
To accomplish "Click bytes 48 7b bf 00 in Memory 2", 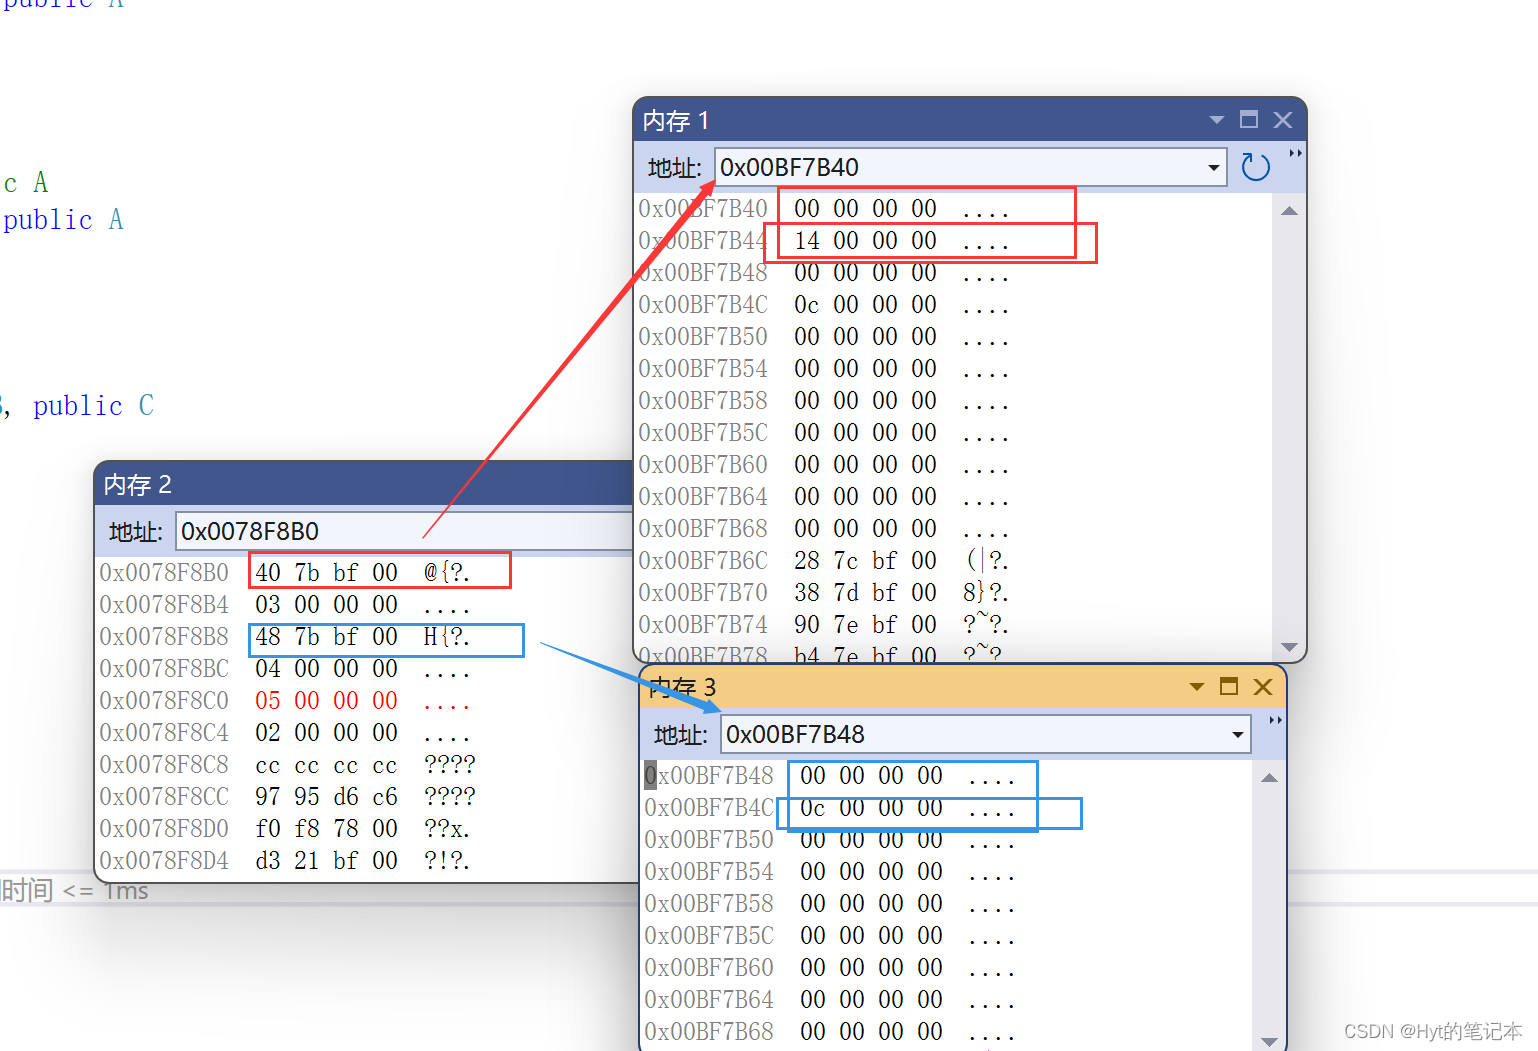I will point(326,637).
